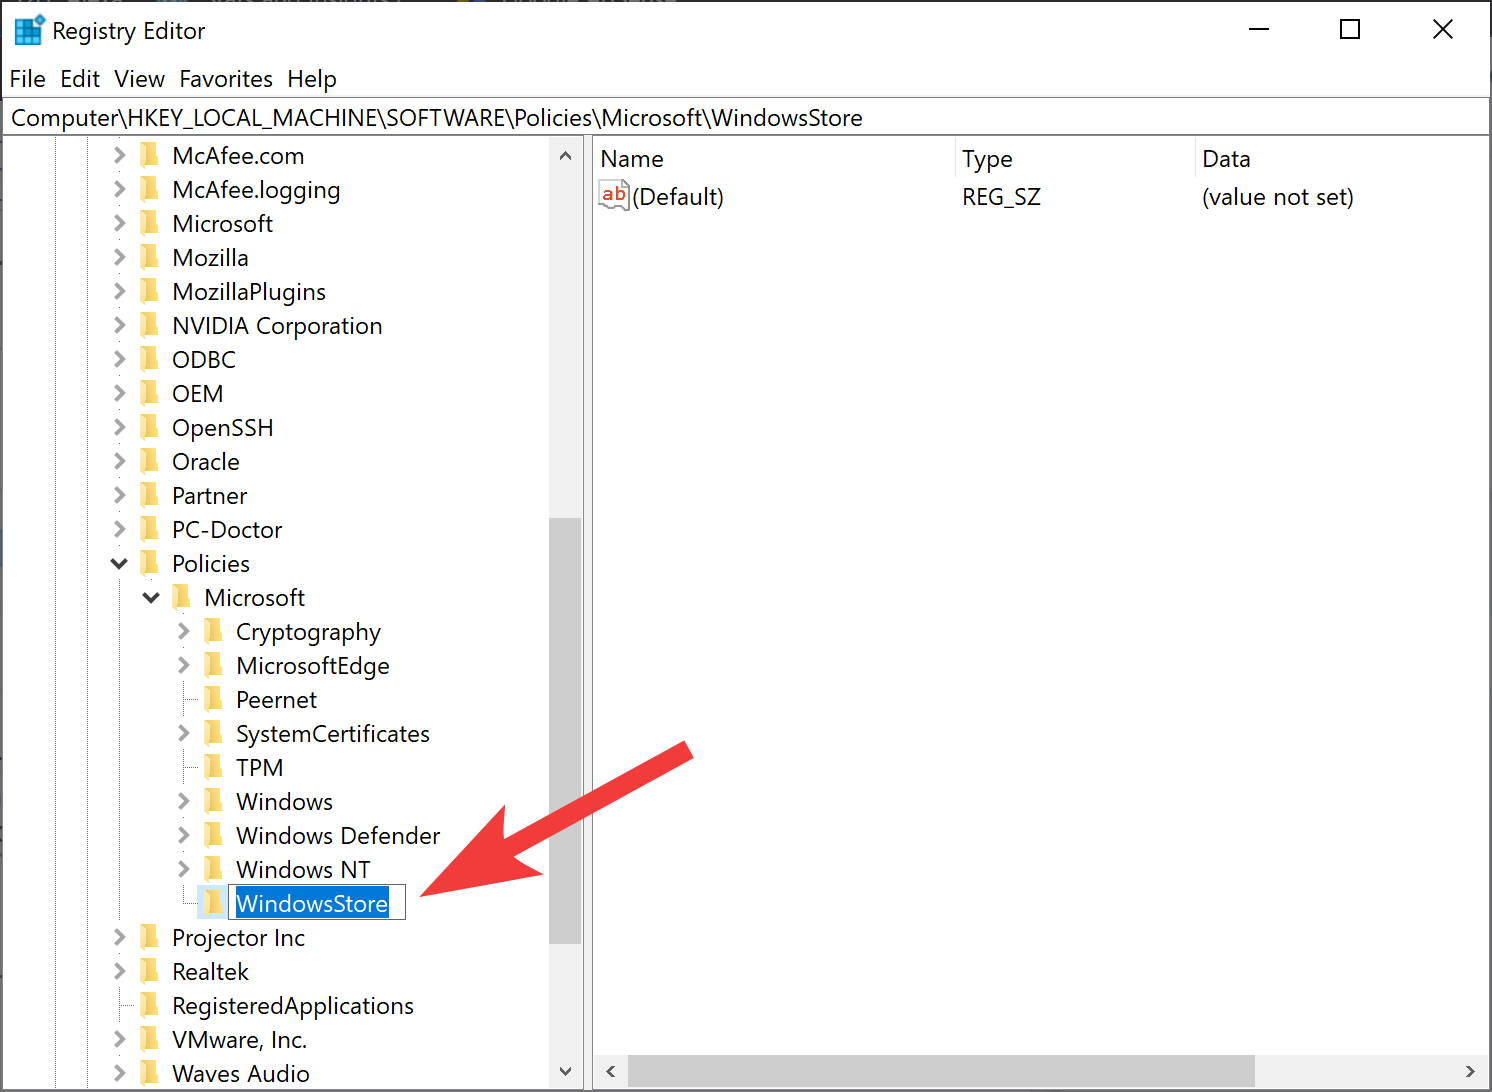Click the Peernet key folder icon
1492x1092 pixels.
tap(215, 699)
